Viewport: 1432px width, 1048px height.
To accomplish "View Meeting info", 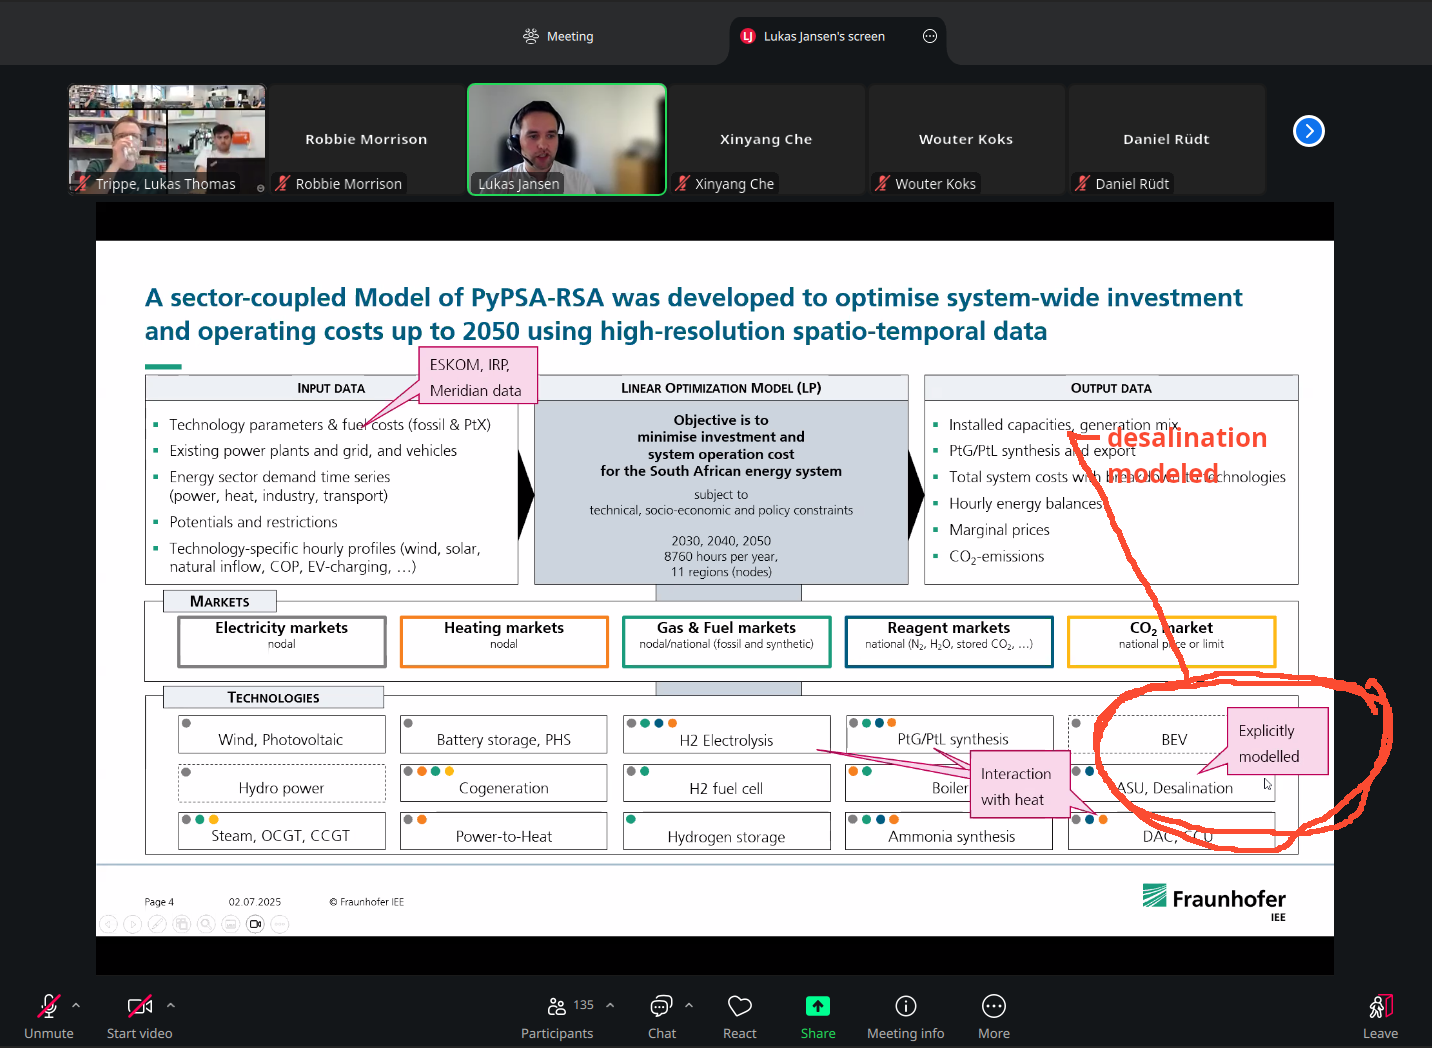I will (x=905, y=1016).
